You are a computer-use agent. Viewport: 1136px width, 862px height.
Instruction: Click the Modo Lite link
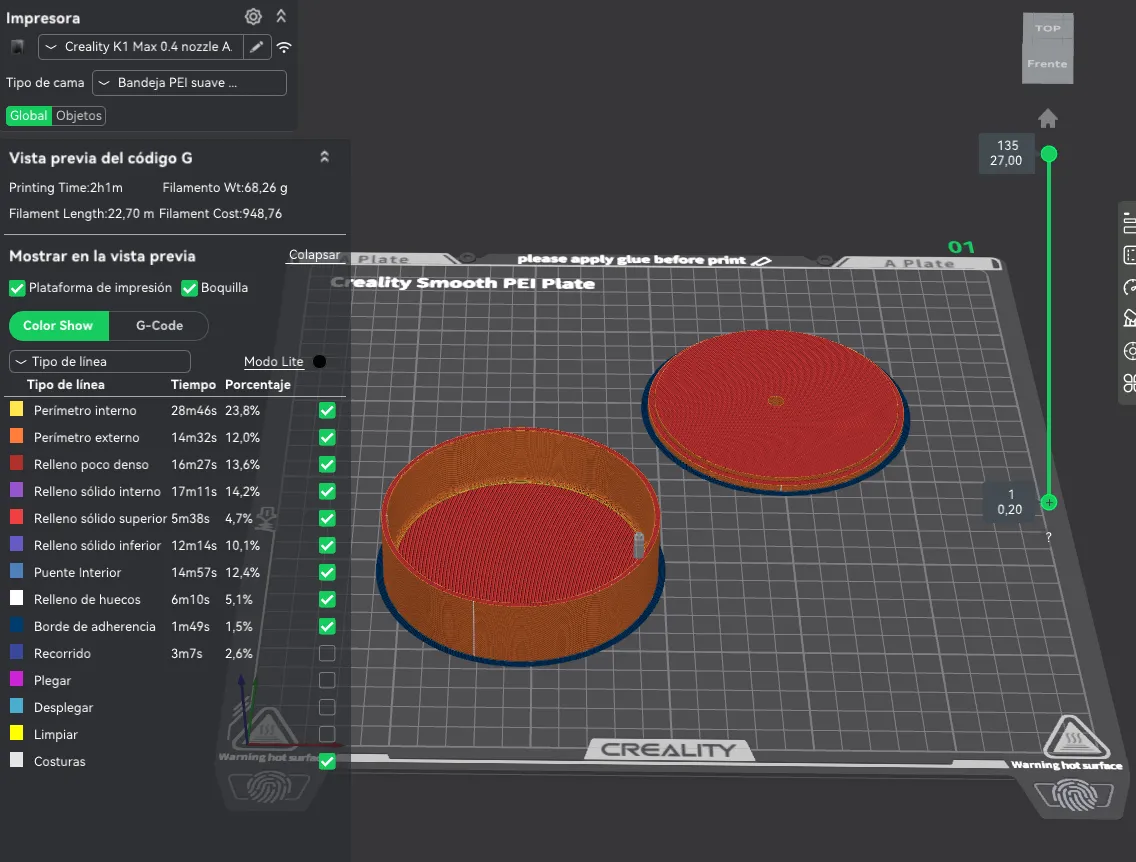(273, 361)
